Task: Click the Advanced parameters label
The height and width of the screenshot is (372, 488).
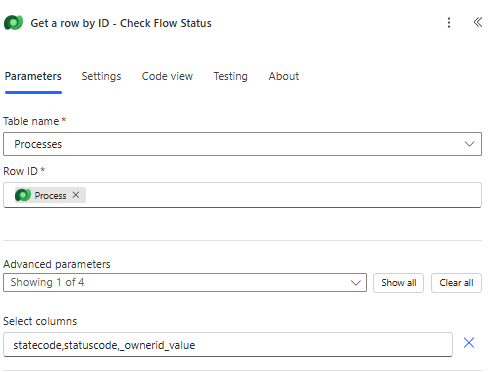Action: coord(57,264)
